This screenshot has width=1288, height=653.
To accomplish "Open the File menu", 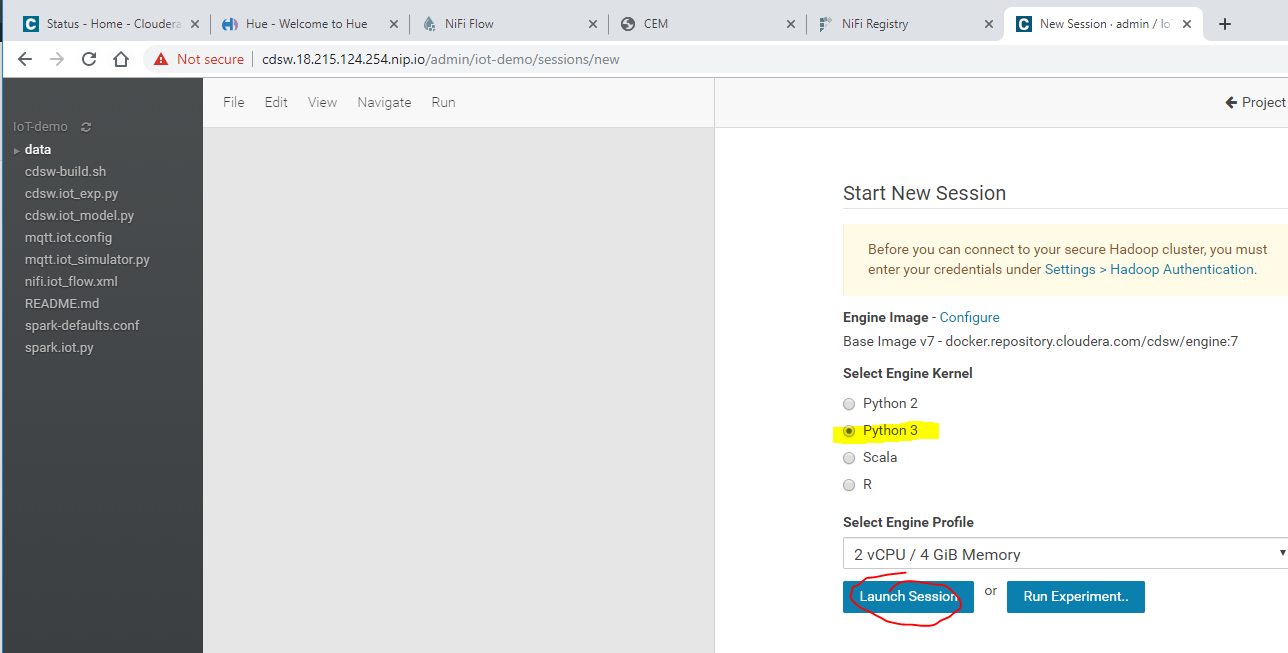I will 233,102.
